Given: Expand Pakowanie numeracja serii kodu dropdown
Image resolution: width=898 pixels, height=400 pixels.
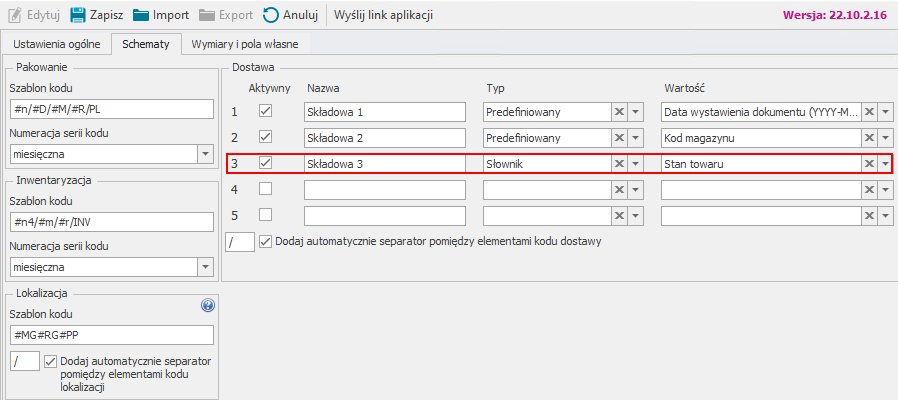Looking at the screenshot, I should tap(205, 154).
